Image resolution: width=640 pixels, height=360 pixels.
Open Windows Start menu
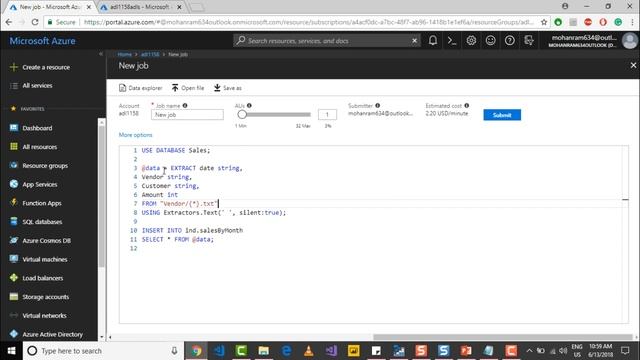(x=11, y=351)
